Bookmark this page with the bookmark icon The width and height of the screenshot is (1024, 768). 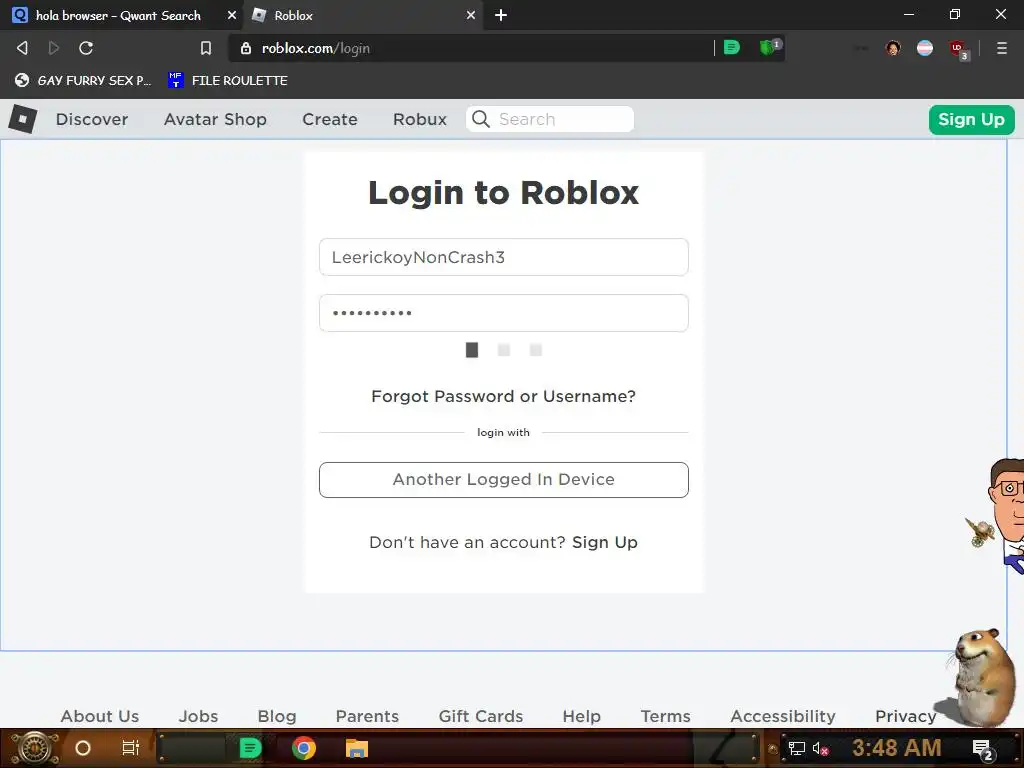click(206, 48)
